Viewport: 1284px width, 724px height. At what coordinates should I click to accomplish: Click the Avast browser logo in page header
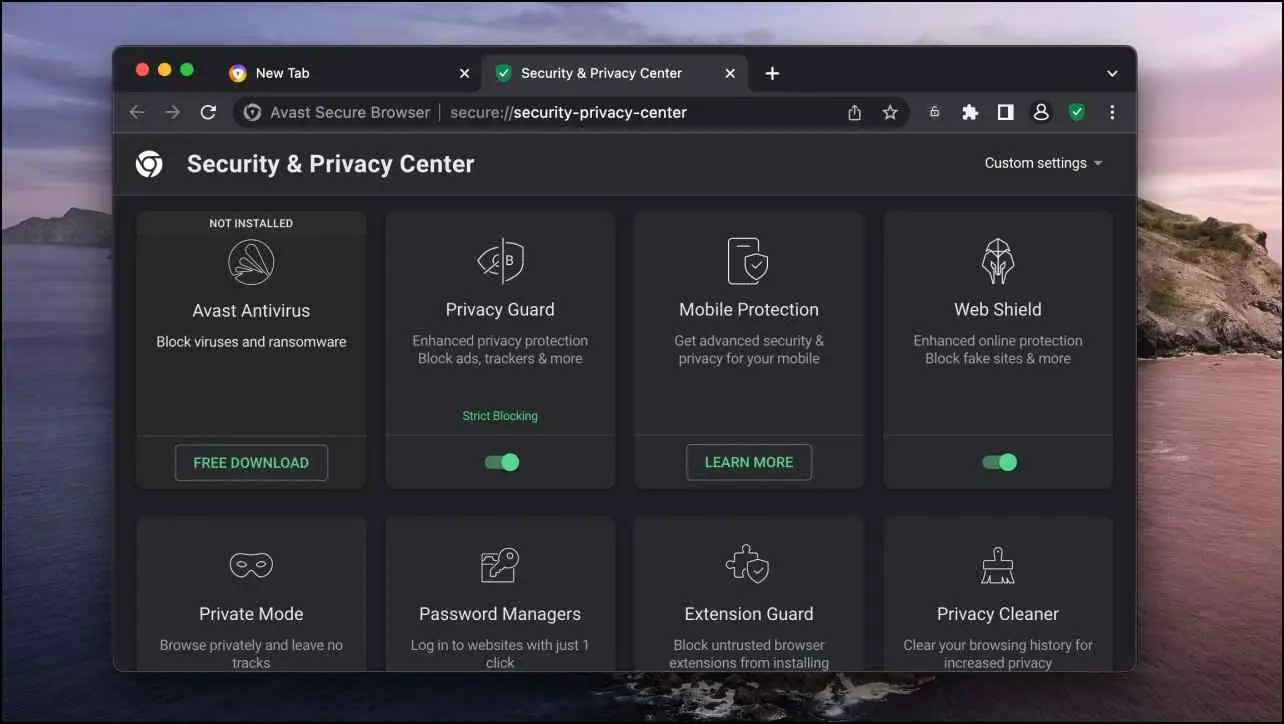[149, 164]
